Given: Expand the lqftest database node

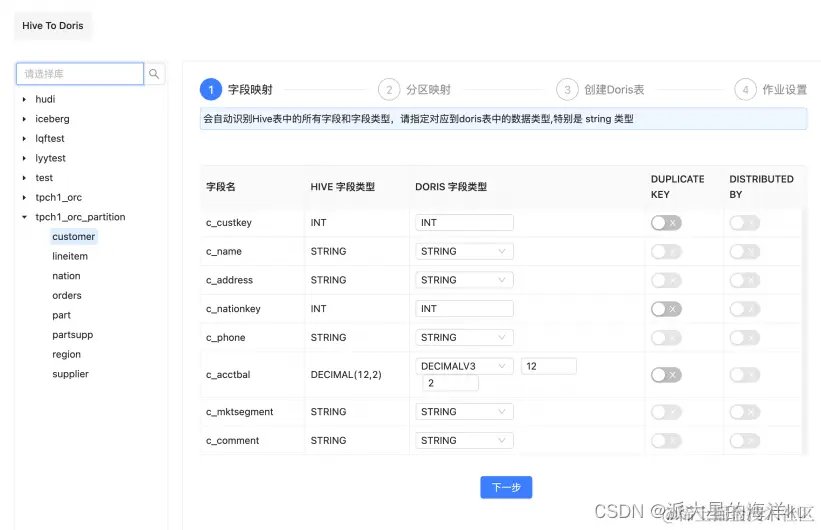Looking at the screenshot, I should tap(24, 139).
